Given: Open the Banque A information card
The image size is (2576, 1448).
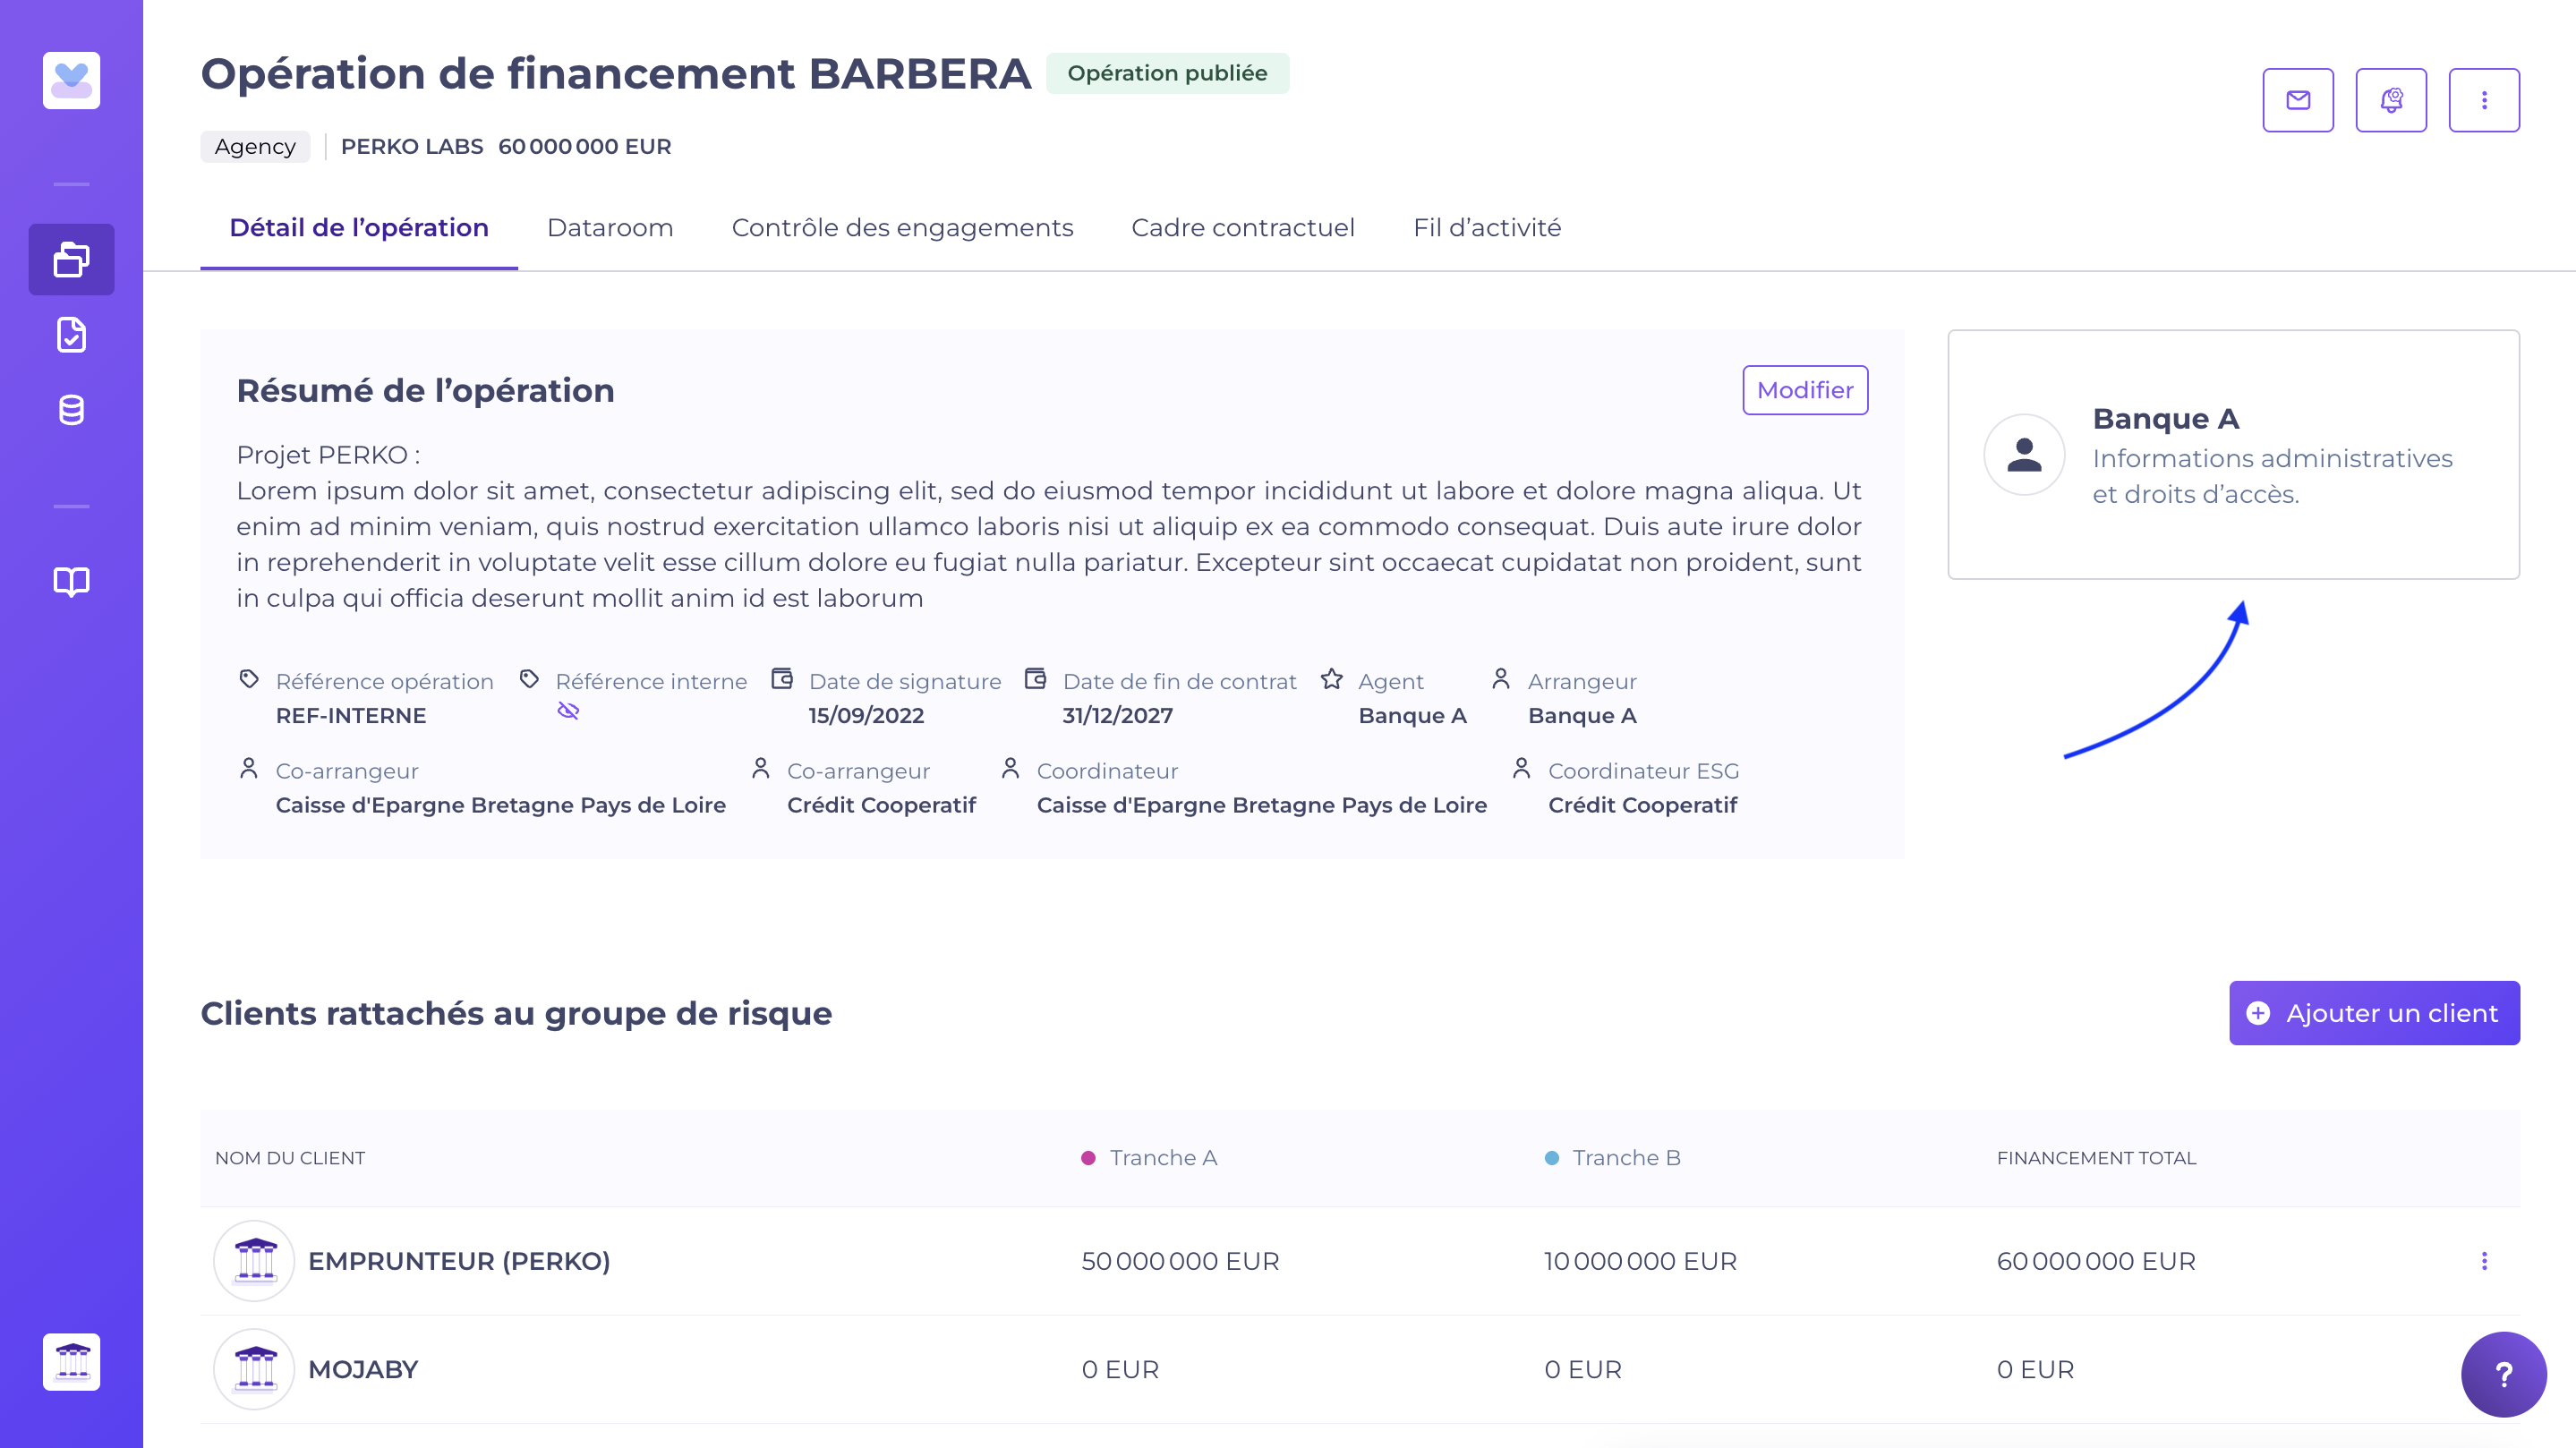Looking at the screenshot, I should pos(2232,455).
